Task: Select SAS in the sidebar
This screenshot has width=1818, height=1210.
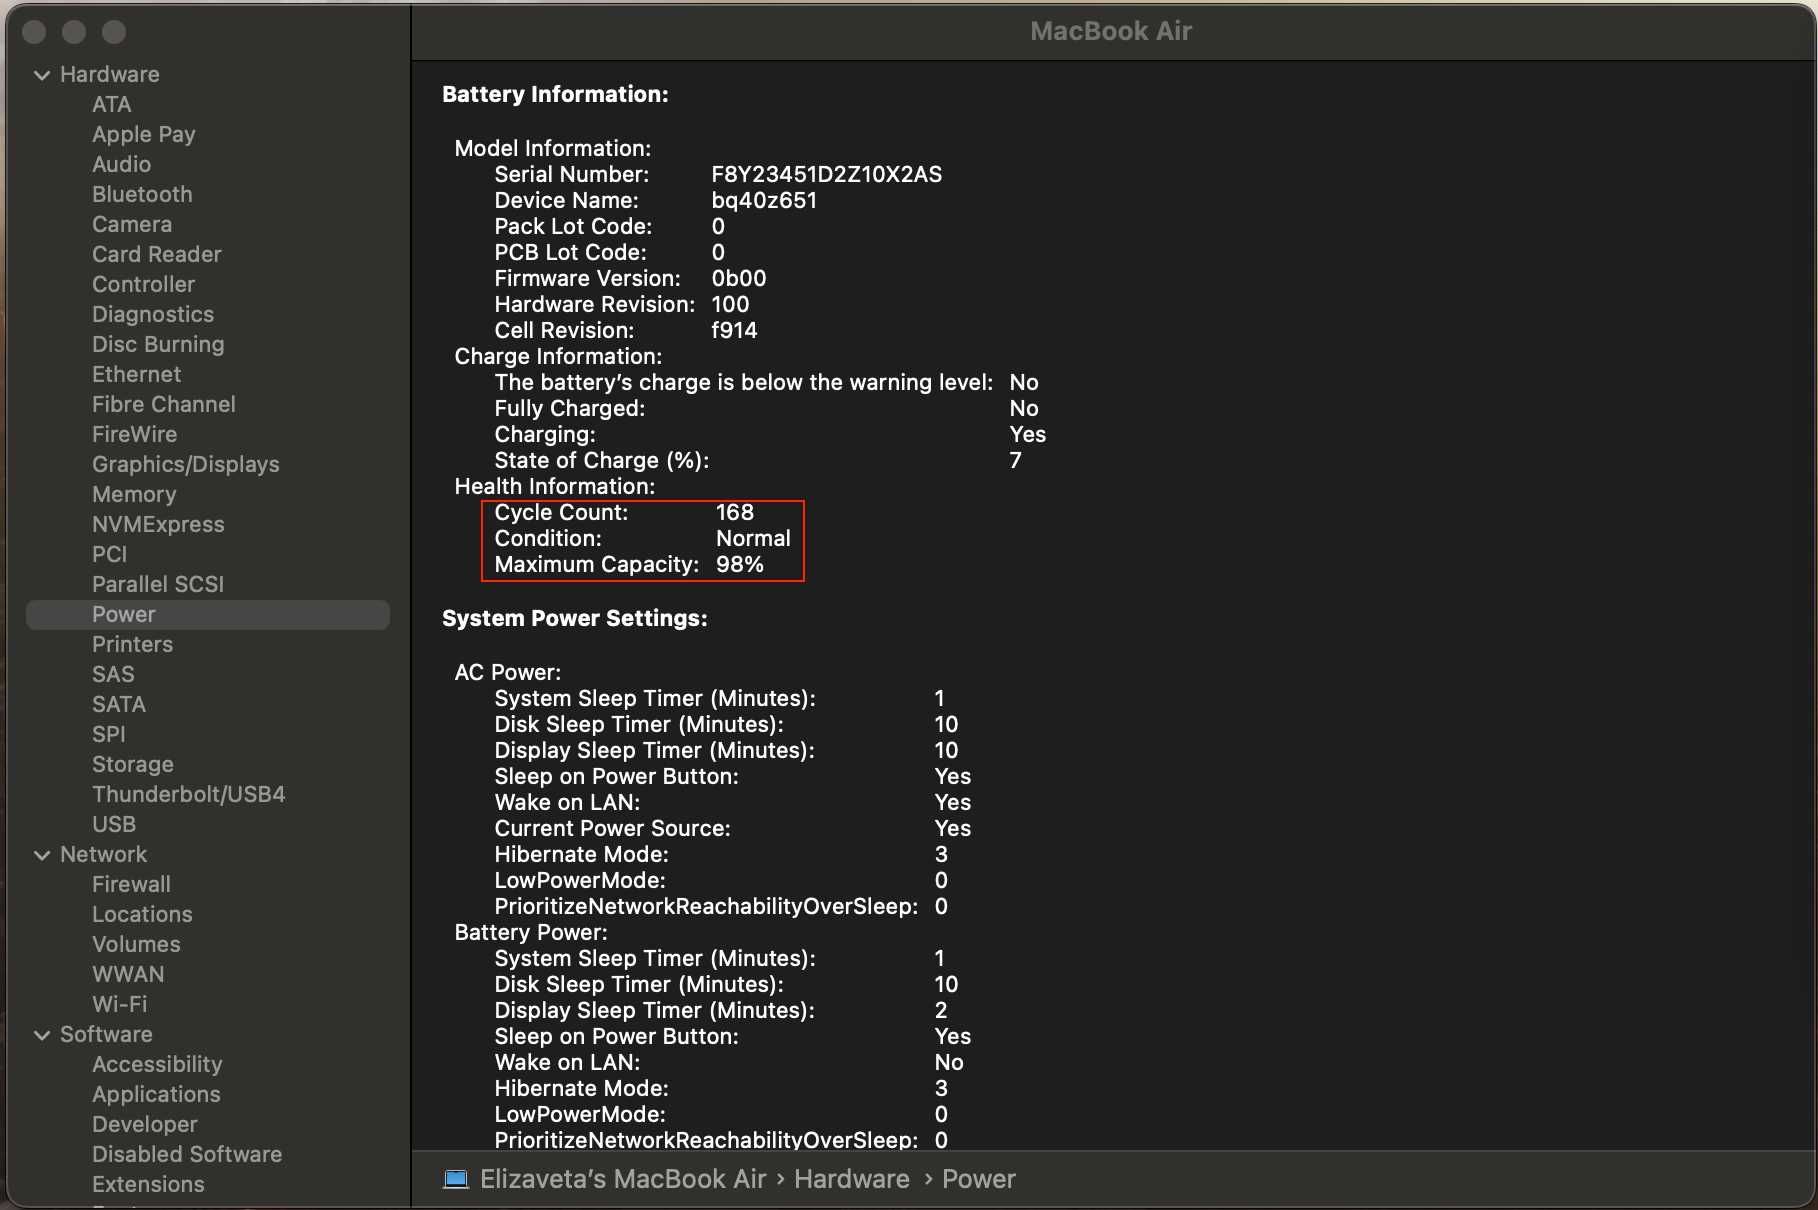Action: [x=113, y=674]
